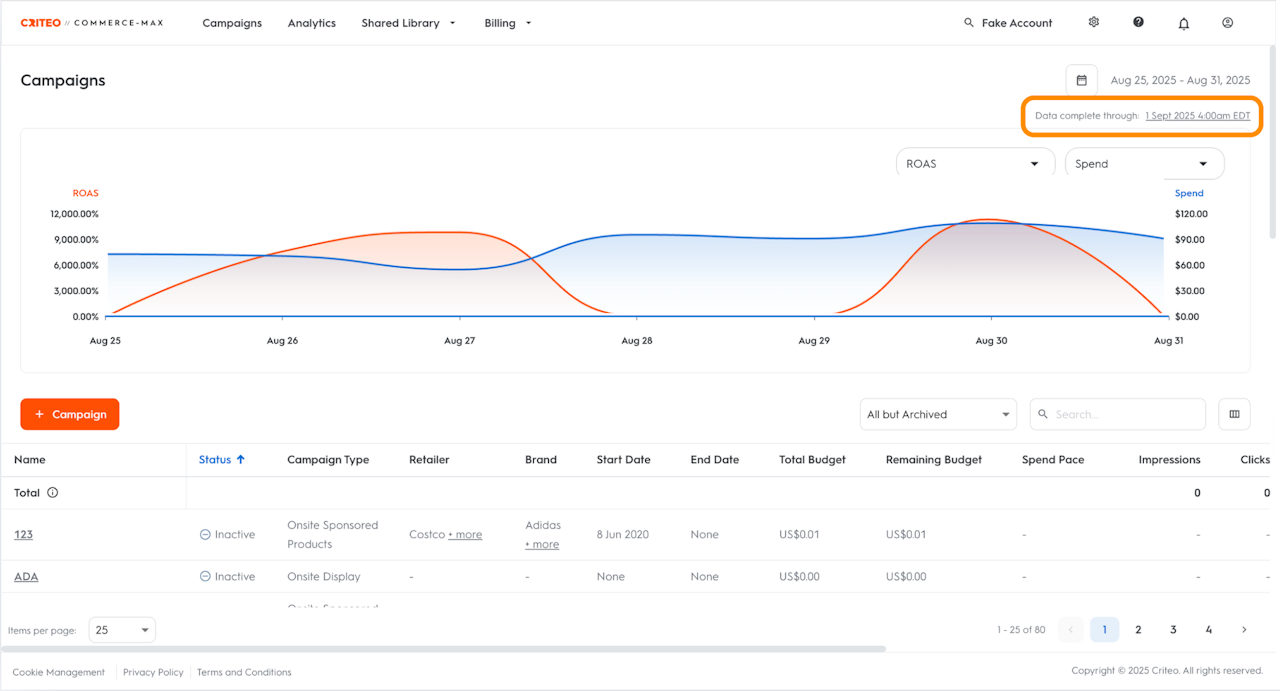
Task: Go to next page arrow
Action: pyautogui.click(x=1244, y=630)
